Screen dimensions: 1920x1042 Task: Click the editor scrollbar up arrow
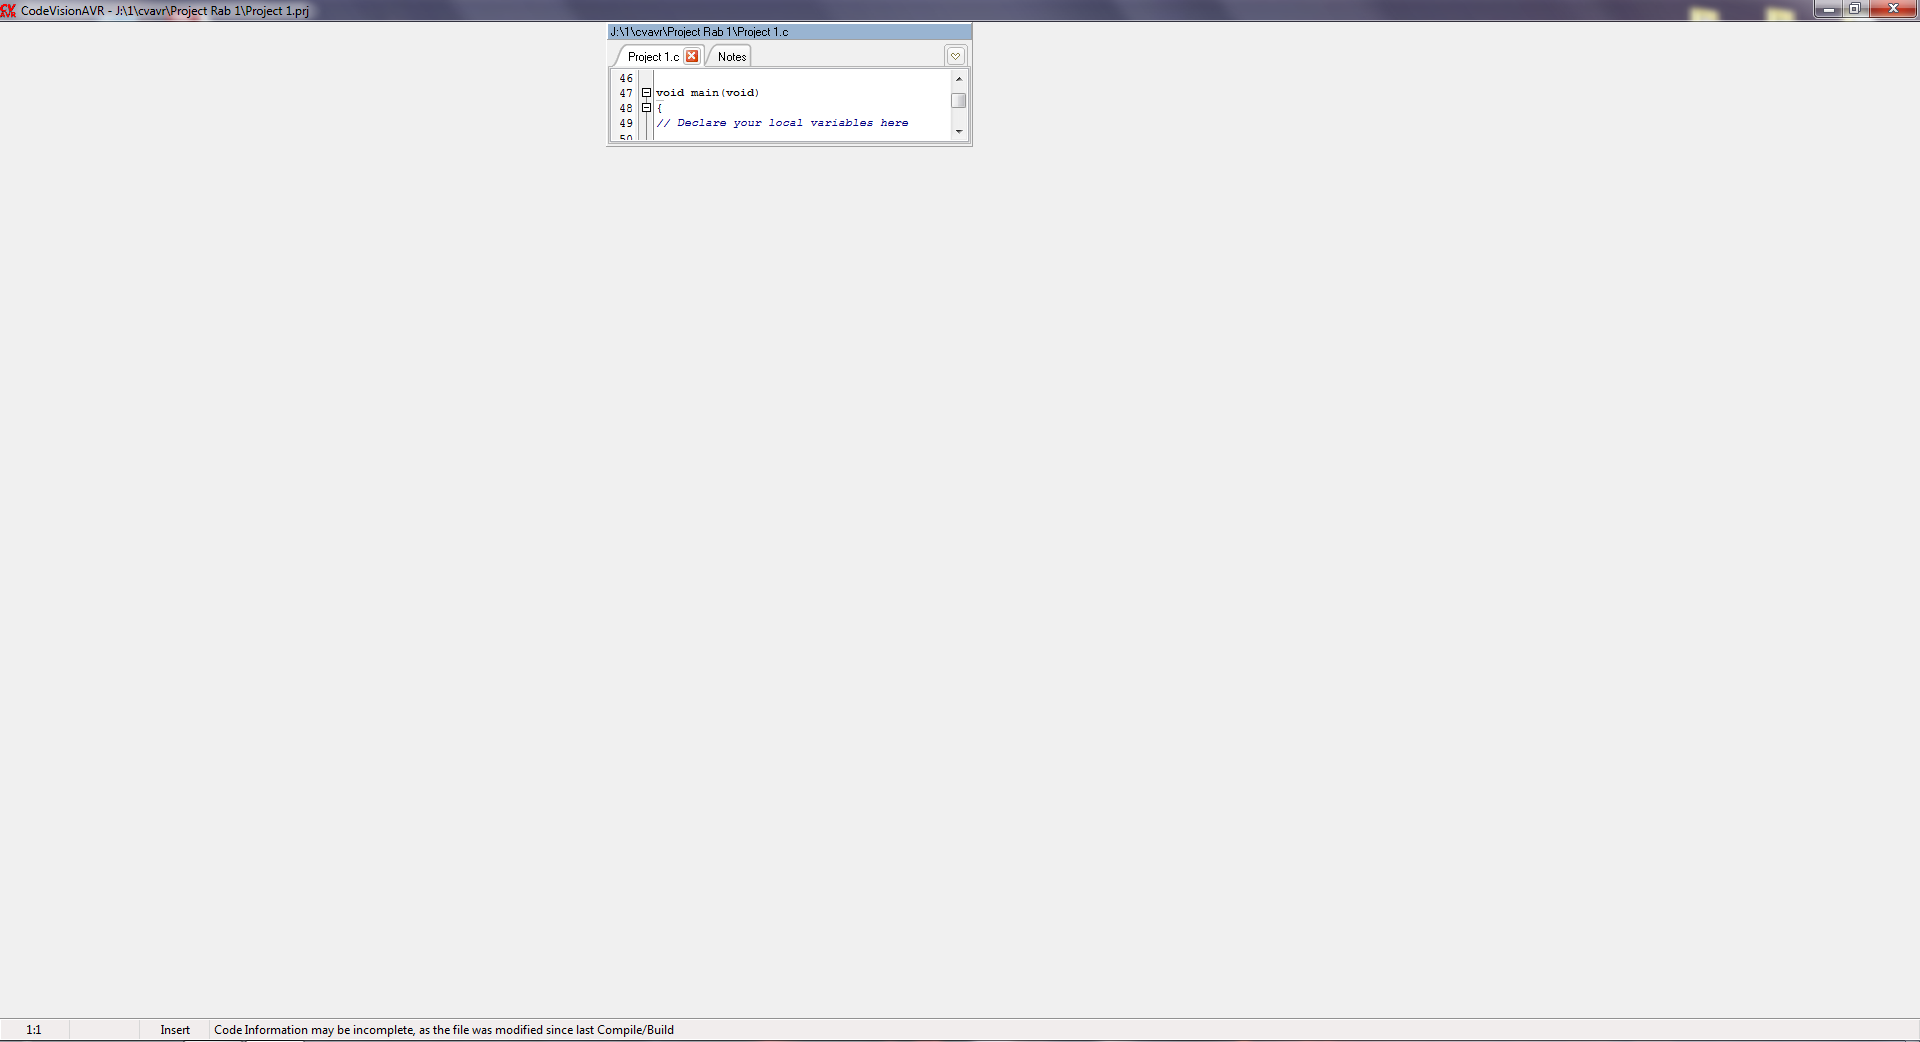click(959, 78)
